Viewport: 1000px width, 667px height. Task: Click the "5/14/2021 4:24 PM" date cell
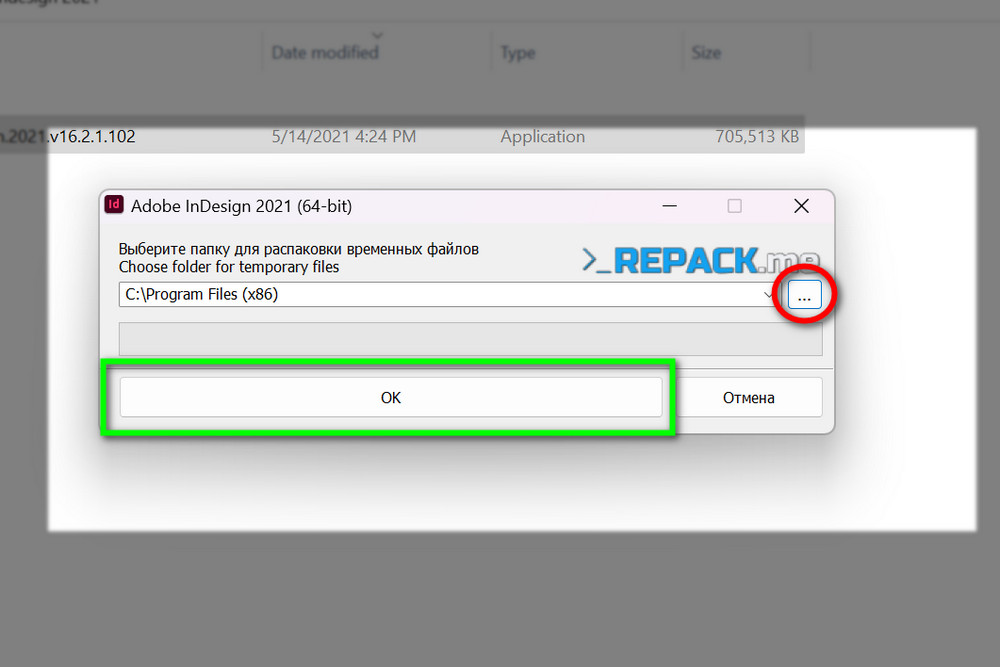tap(344, 136)
